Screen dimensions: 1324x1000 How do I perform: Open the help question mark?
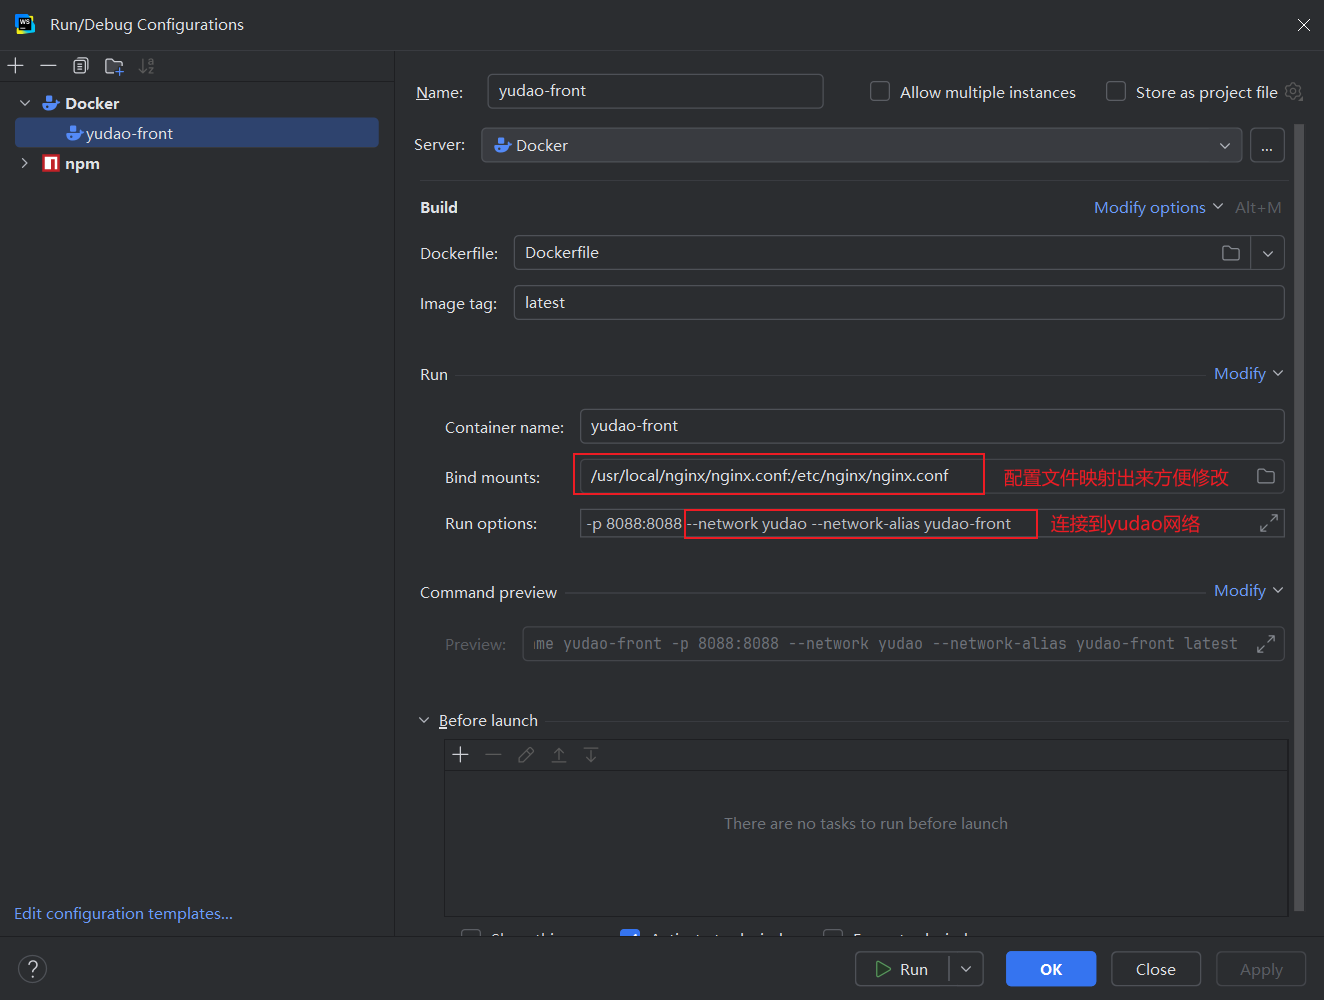[33, 968]
